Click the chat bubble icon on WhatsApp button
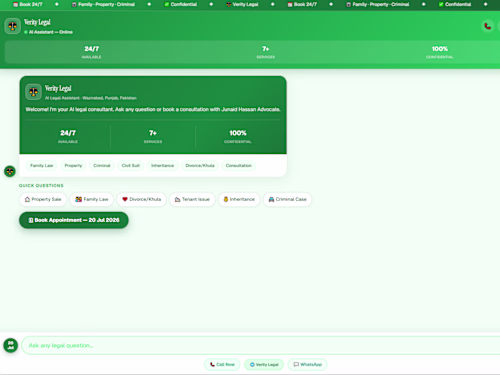The width and height of the screenshot is (500, 375). tap(296, 365)
